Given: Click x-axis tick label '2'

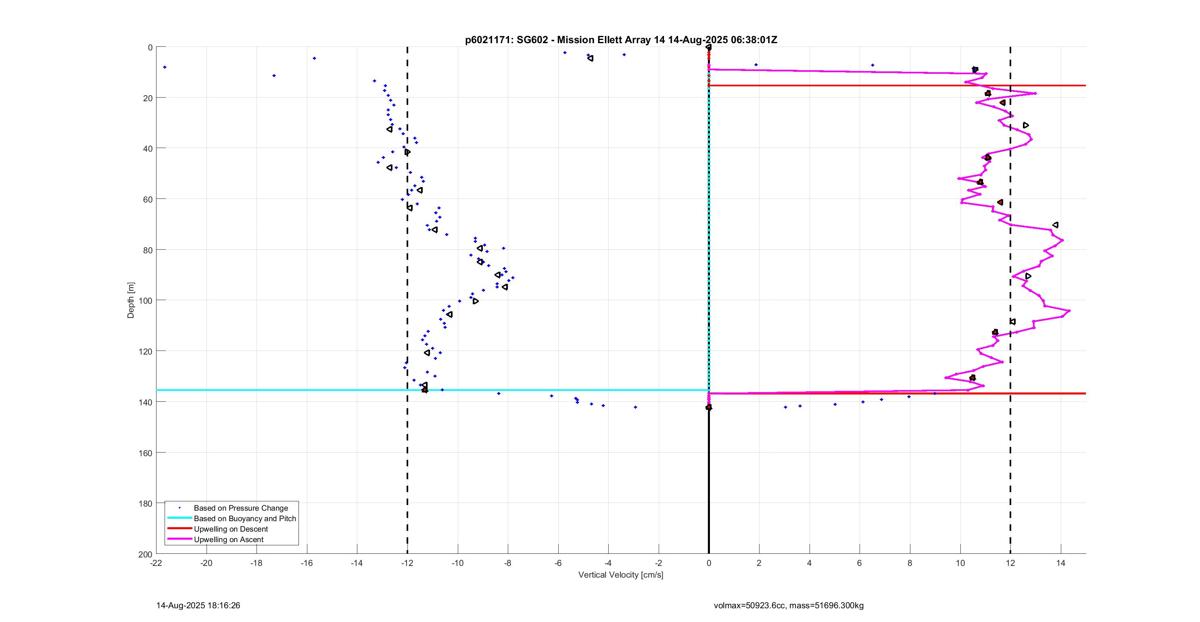Looking at the screenshot, I should pyautogui.click(x=759, y=563).
